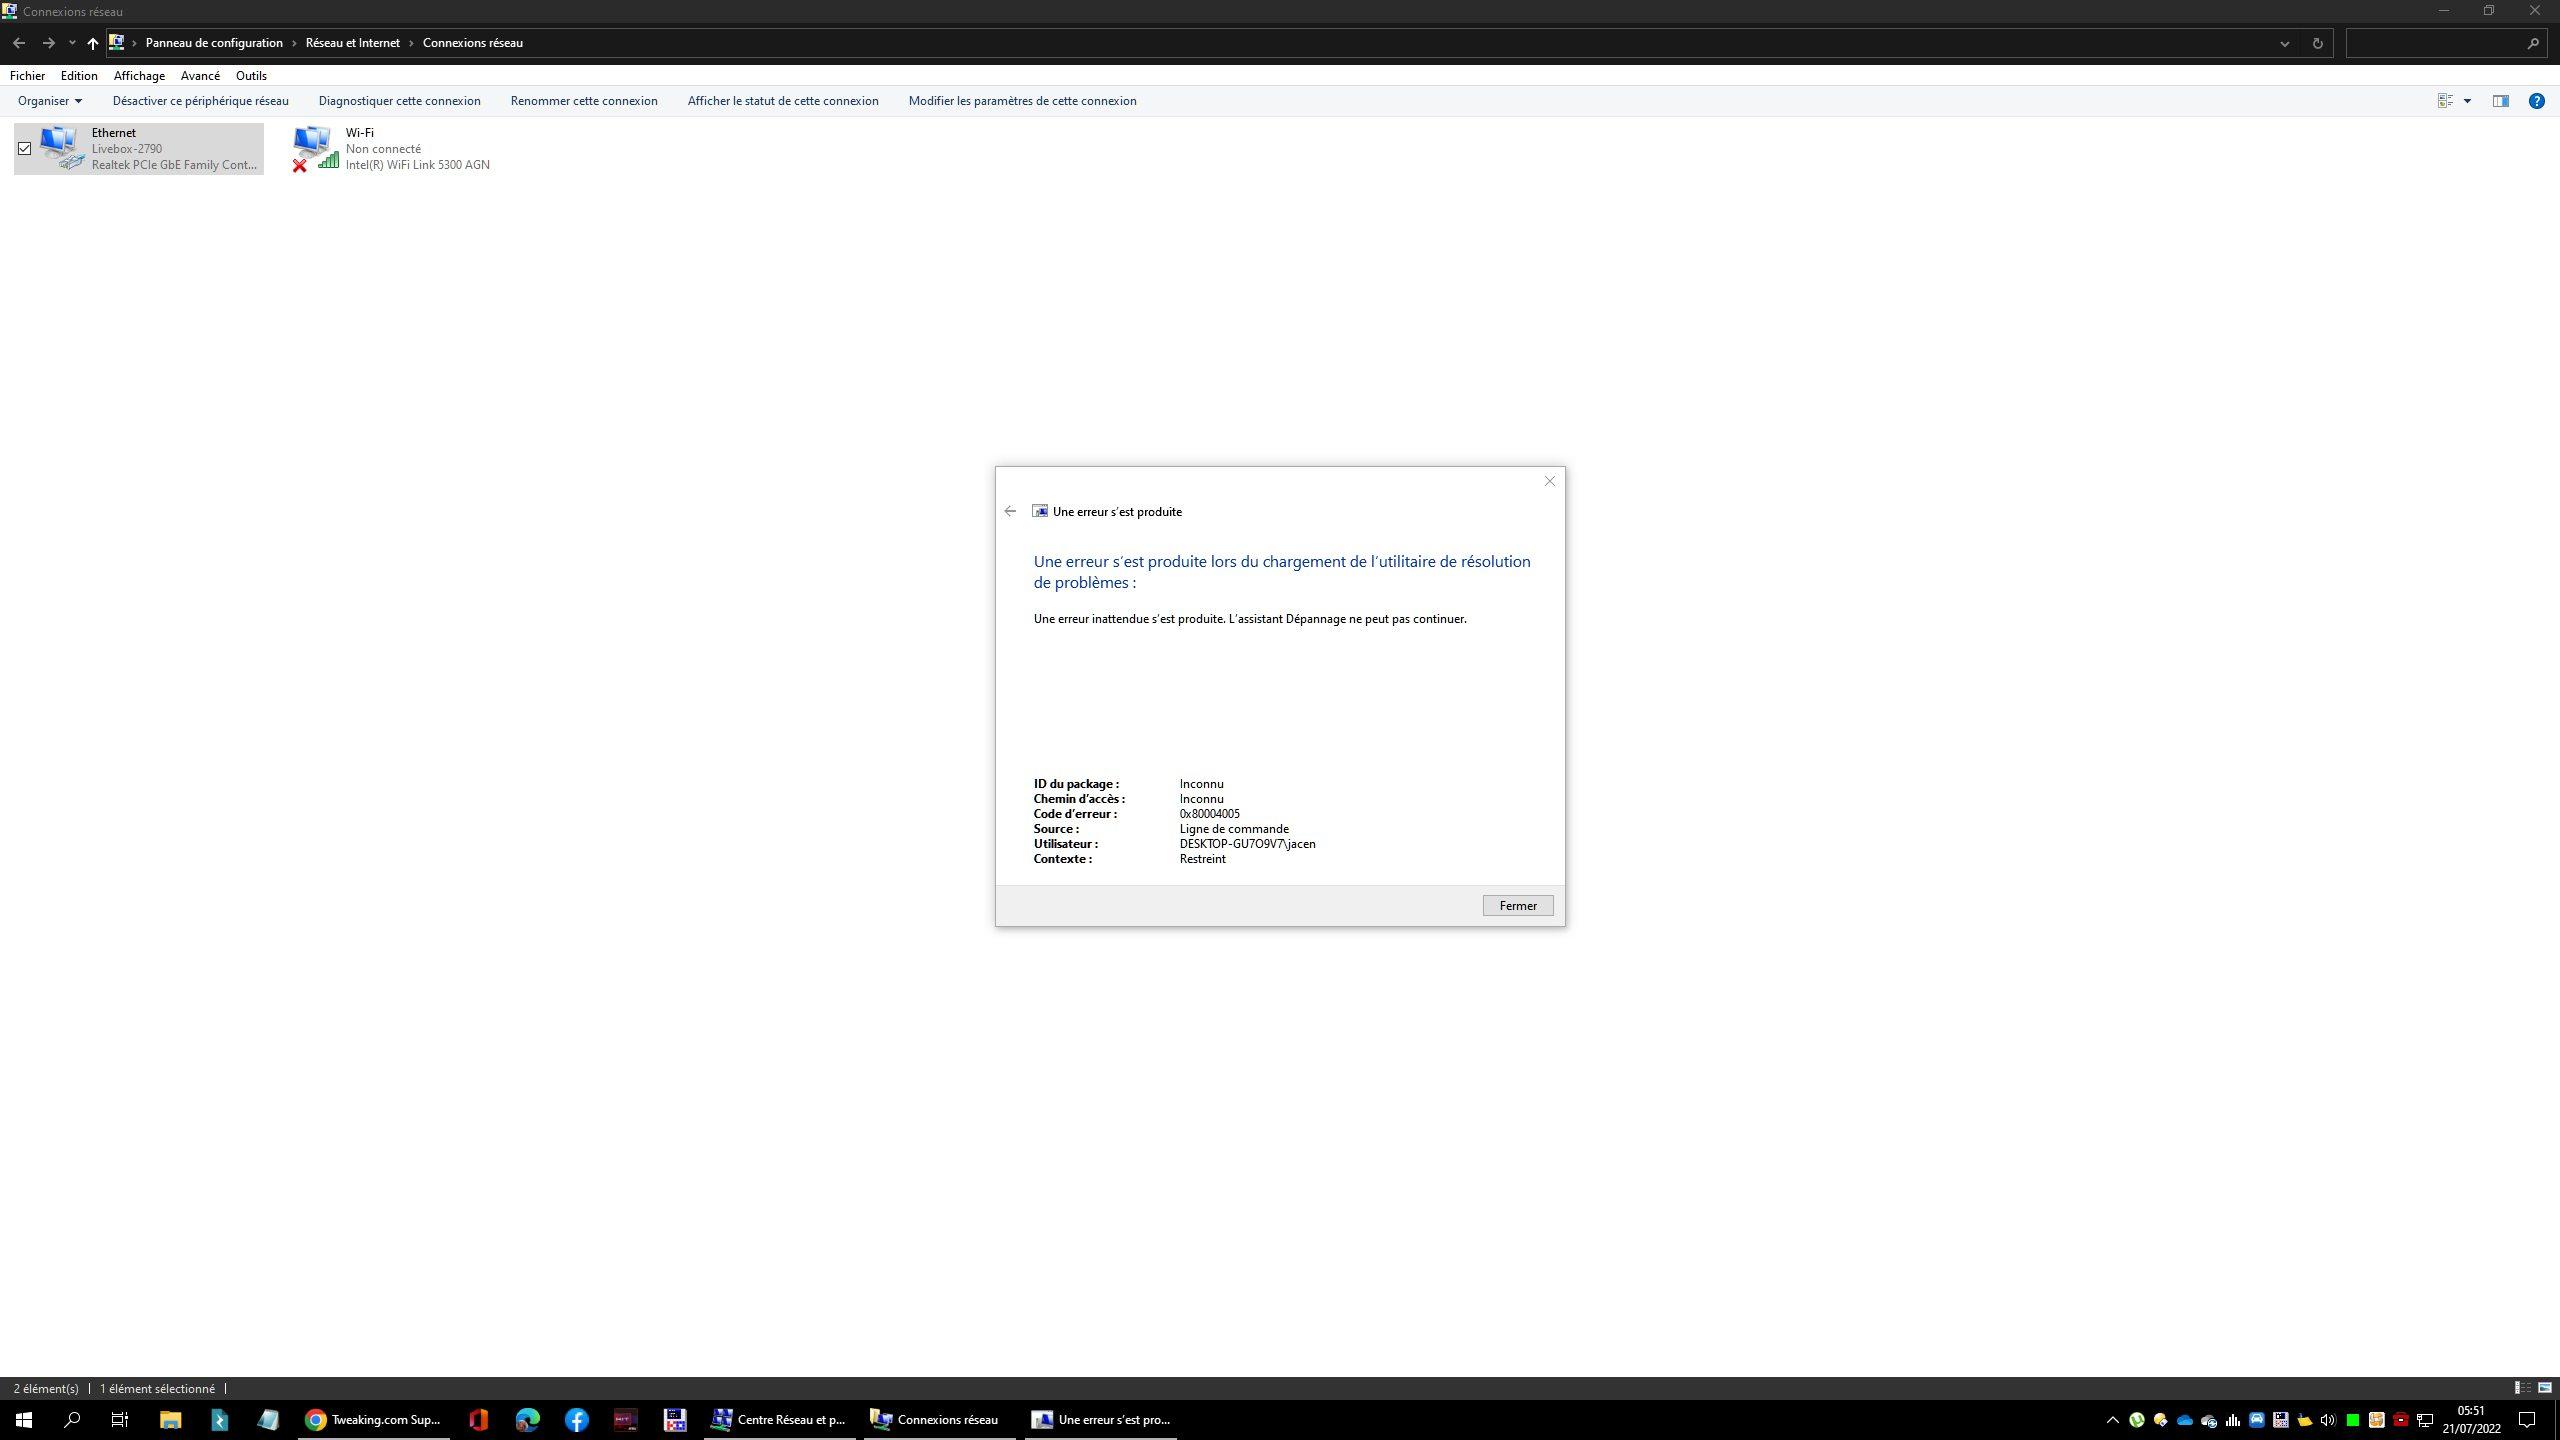The height and width of the screenshot is (1440, 2560).
Task: Open the Help question mark icon
Action: pos(2536,101)
